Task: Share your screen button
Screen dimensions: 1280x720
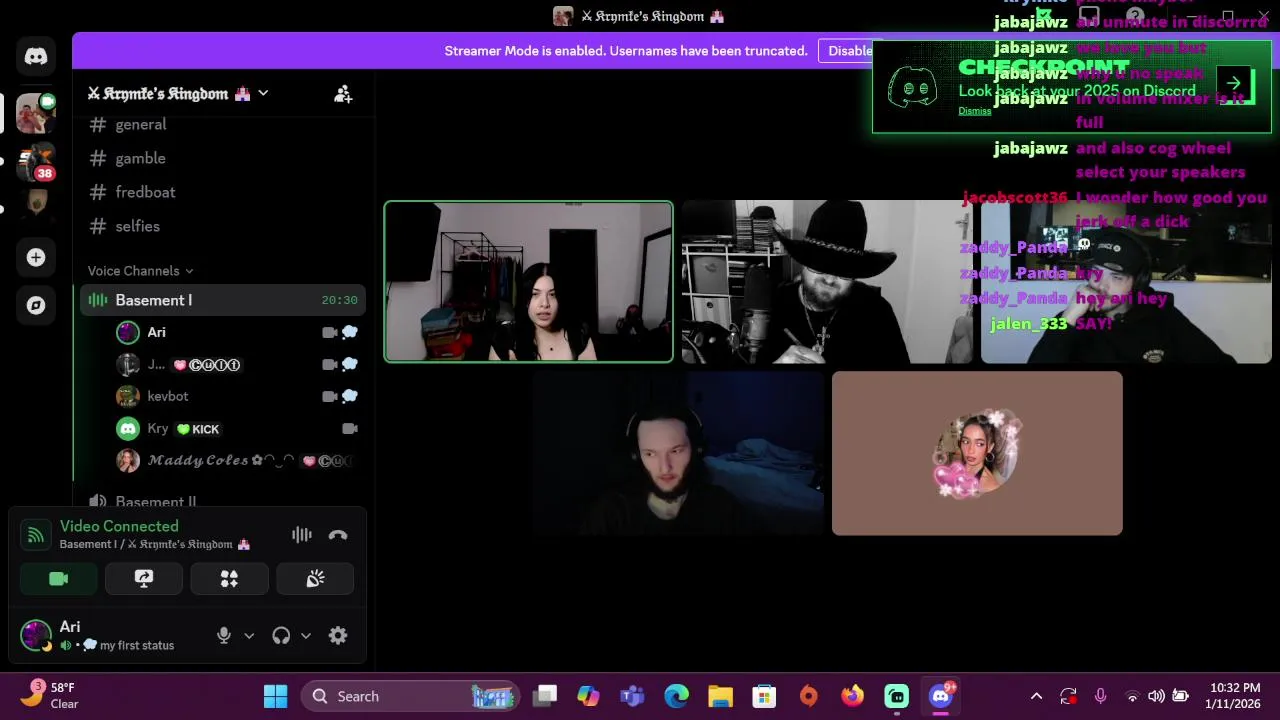Action: pyautogui.click(x=144, y=579)
